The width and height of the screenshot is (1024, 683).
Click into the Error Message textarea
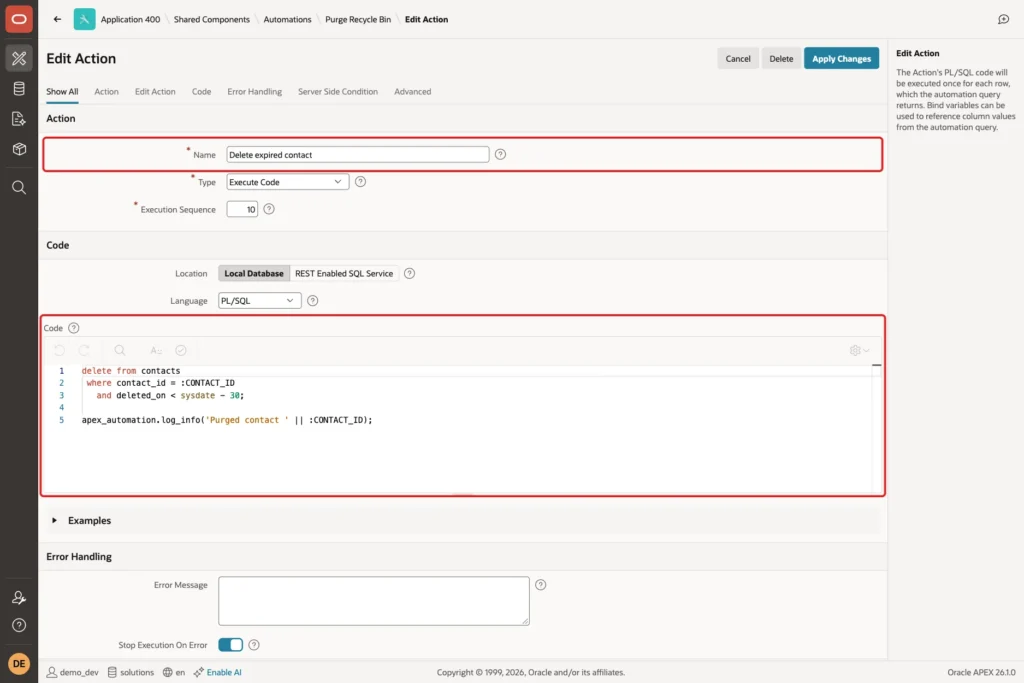(374, 601)
